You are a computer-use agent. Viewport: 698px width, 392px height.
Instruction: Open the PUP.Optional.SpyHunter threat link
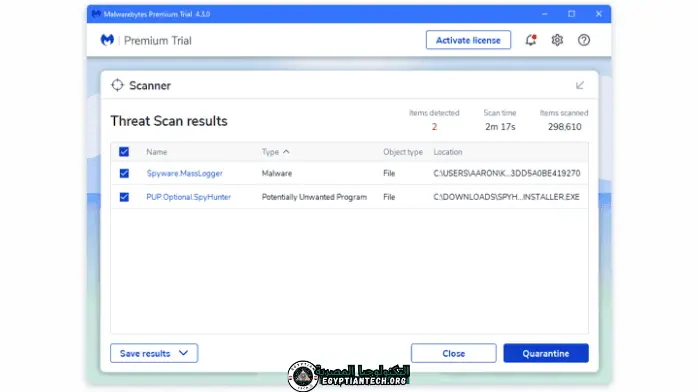coord(188,197)
